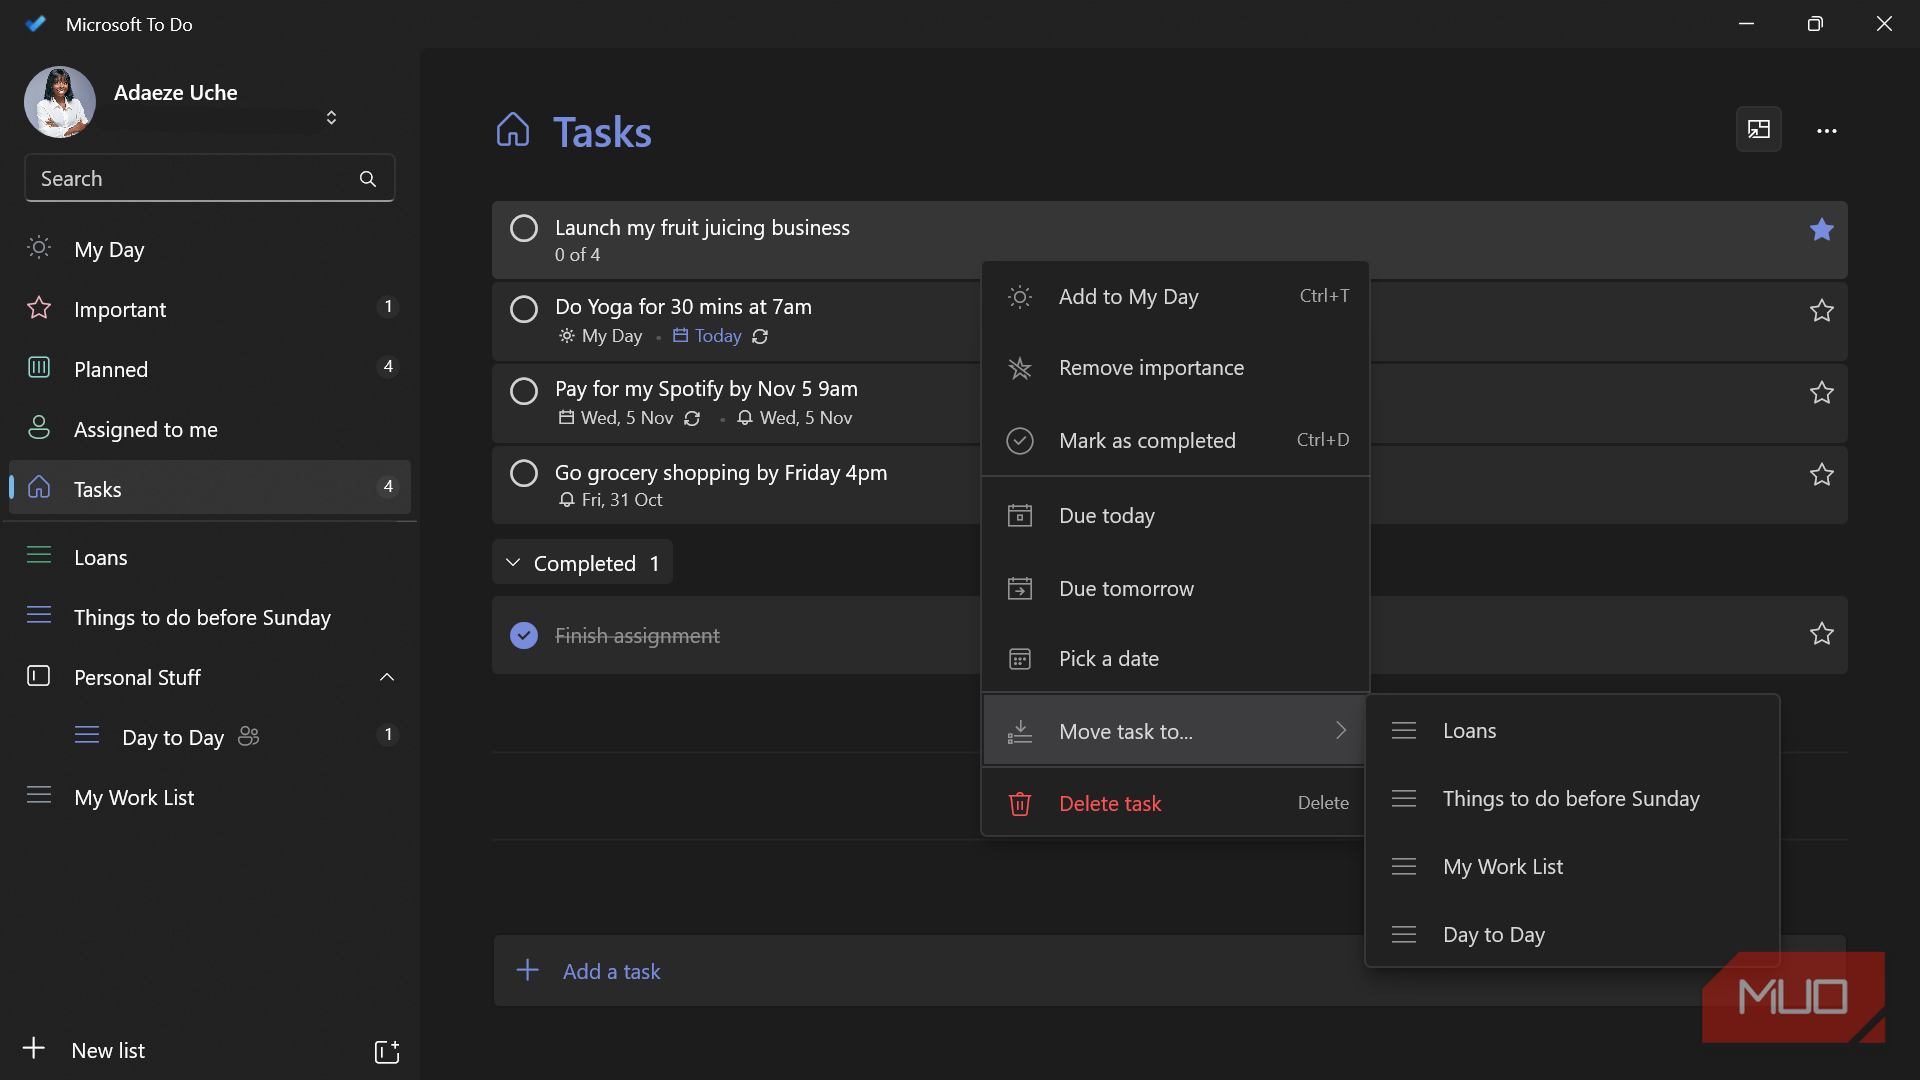Image resolution: width=1920 pixels, height=1080 pixels.
Task: Click the New list button
Action: click(85, 1051)
